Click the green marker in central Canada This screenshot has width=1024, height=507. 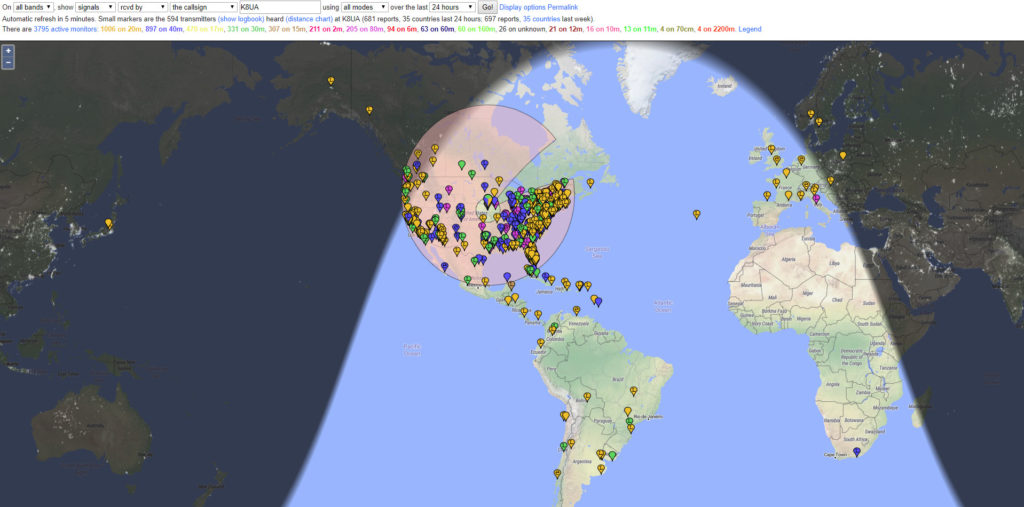(x=462, y=164)
